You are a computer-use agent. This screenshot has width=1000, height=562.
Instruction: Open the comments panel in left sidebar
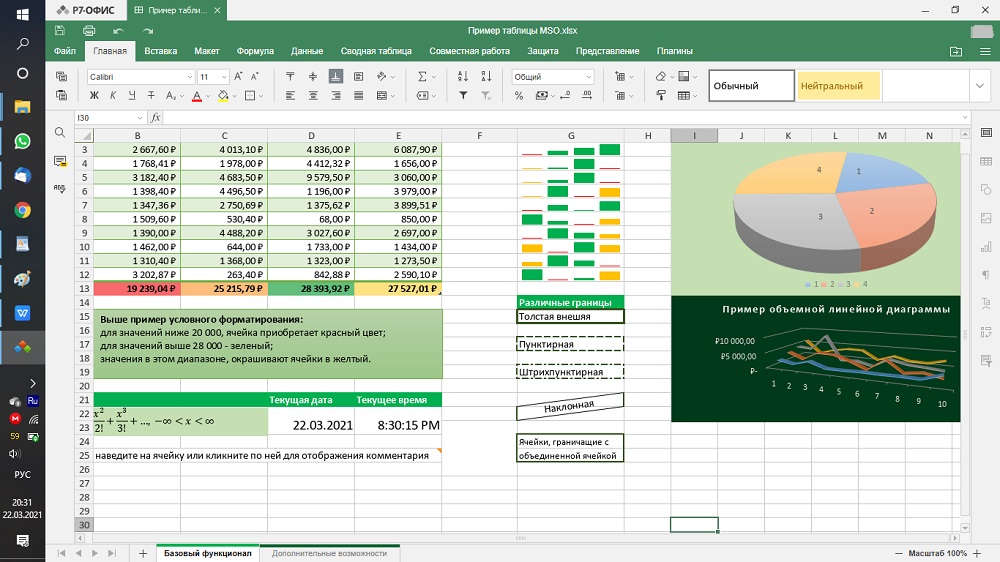(x=59, y=160)
